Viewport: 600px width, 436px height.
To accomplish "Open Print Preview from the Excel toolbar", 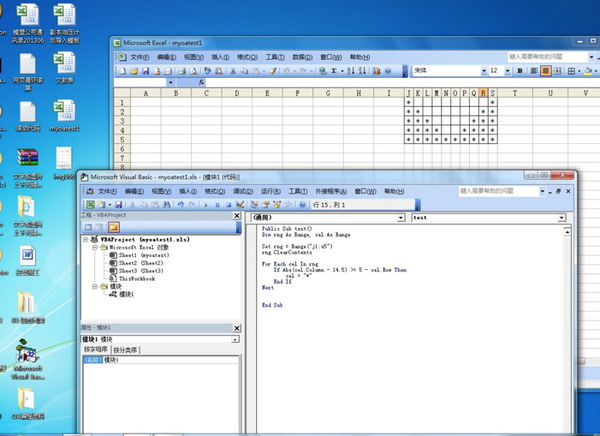I will tap(194, 71).
